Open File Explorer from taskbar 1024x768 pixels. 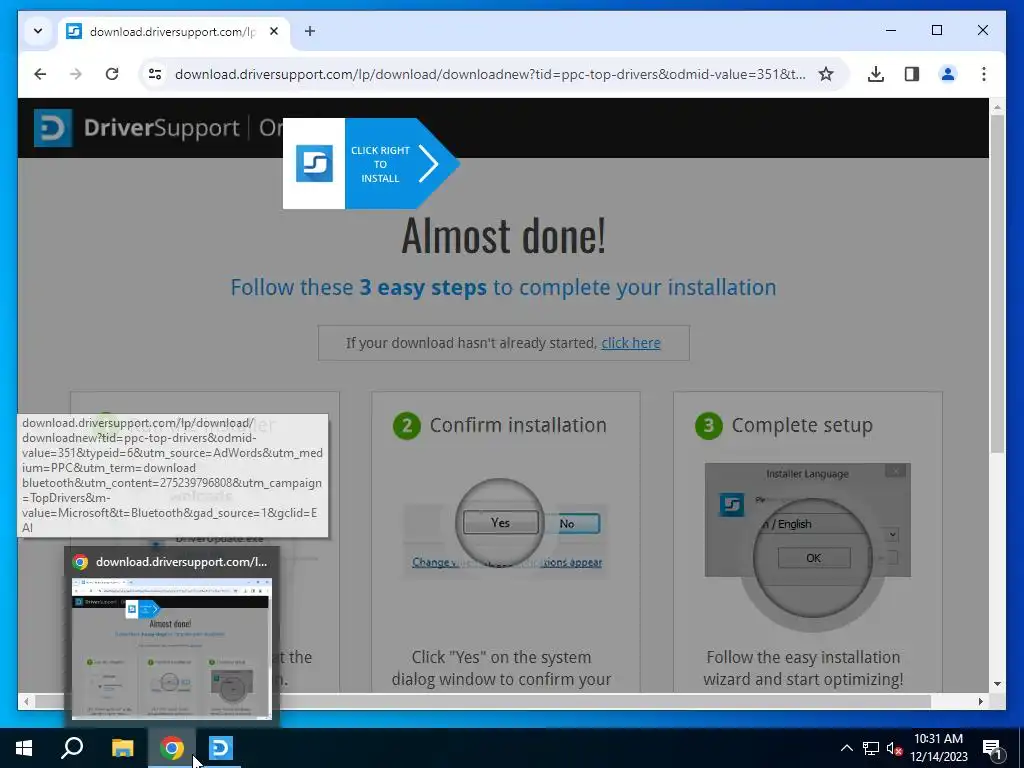pyautogui.click(x=122, y=748)
